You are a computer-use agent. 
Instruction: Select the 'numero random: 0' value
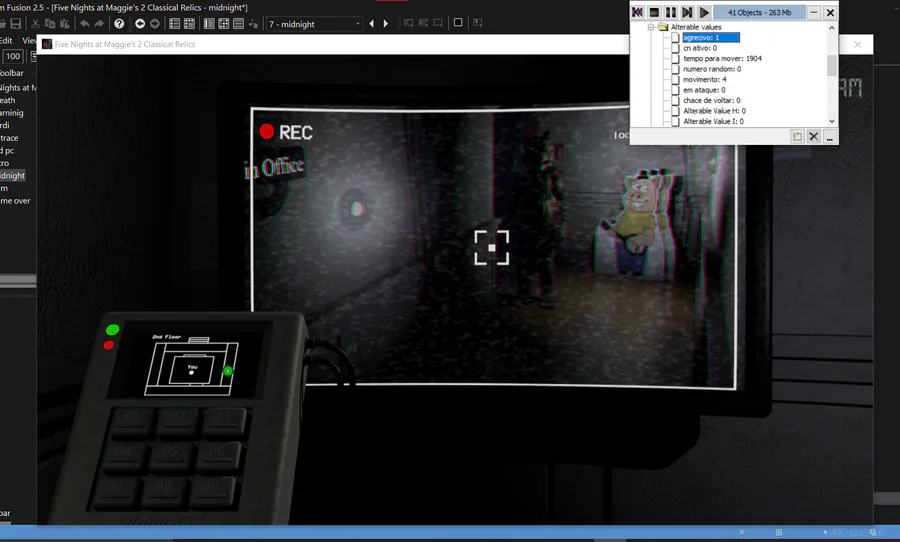(x=712, y=69)
